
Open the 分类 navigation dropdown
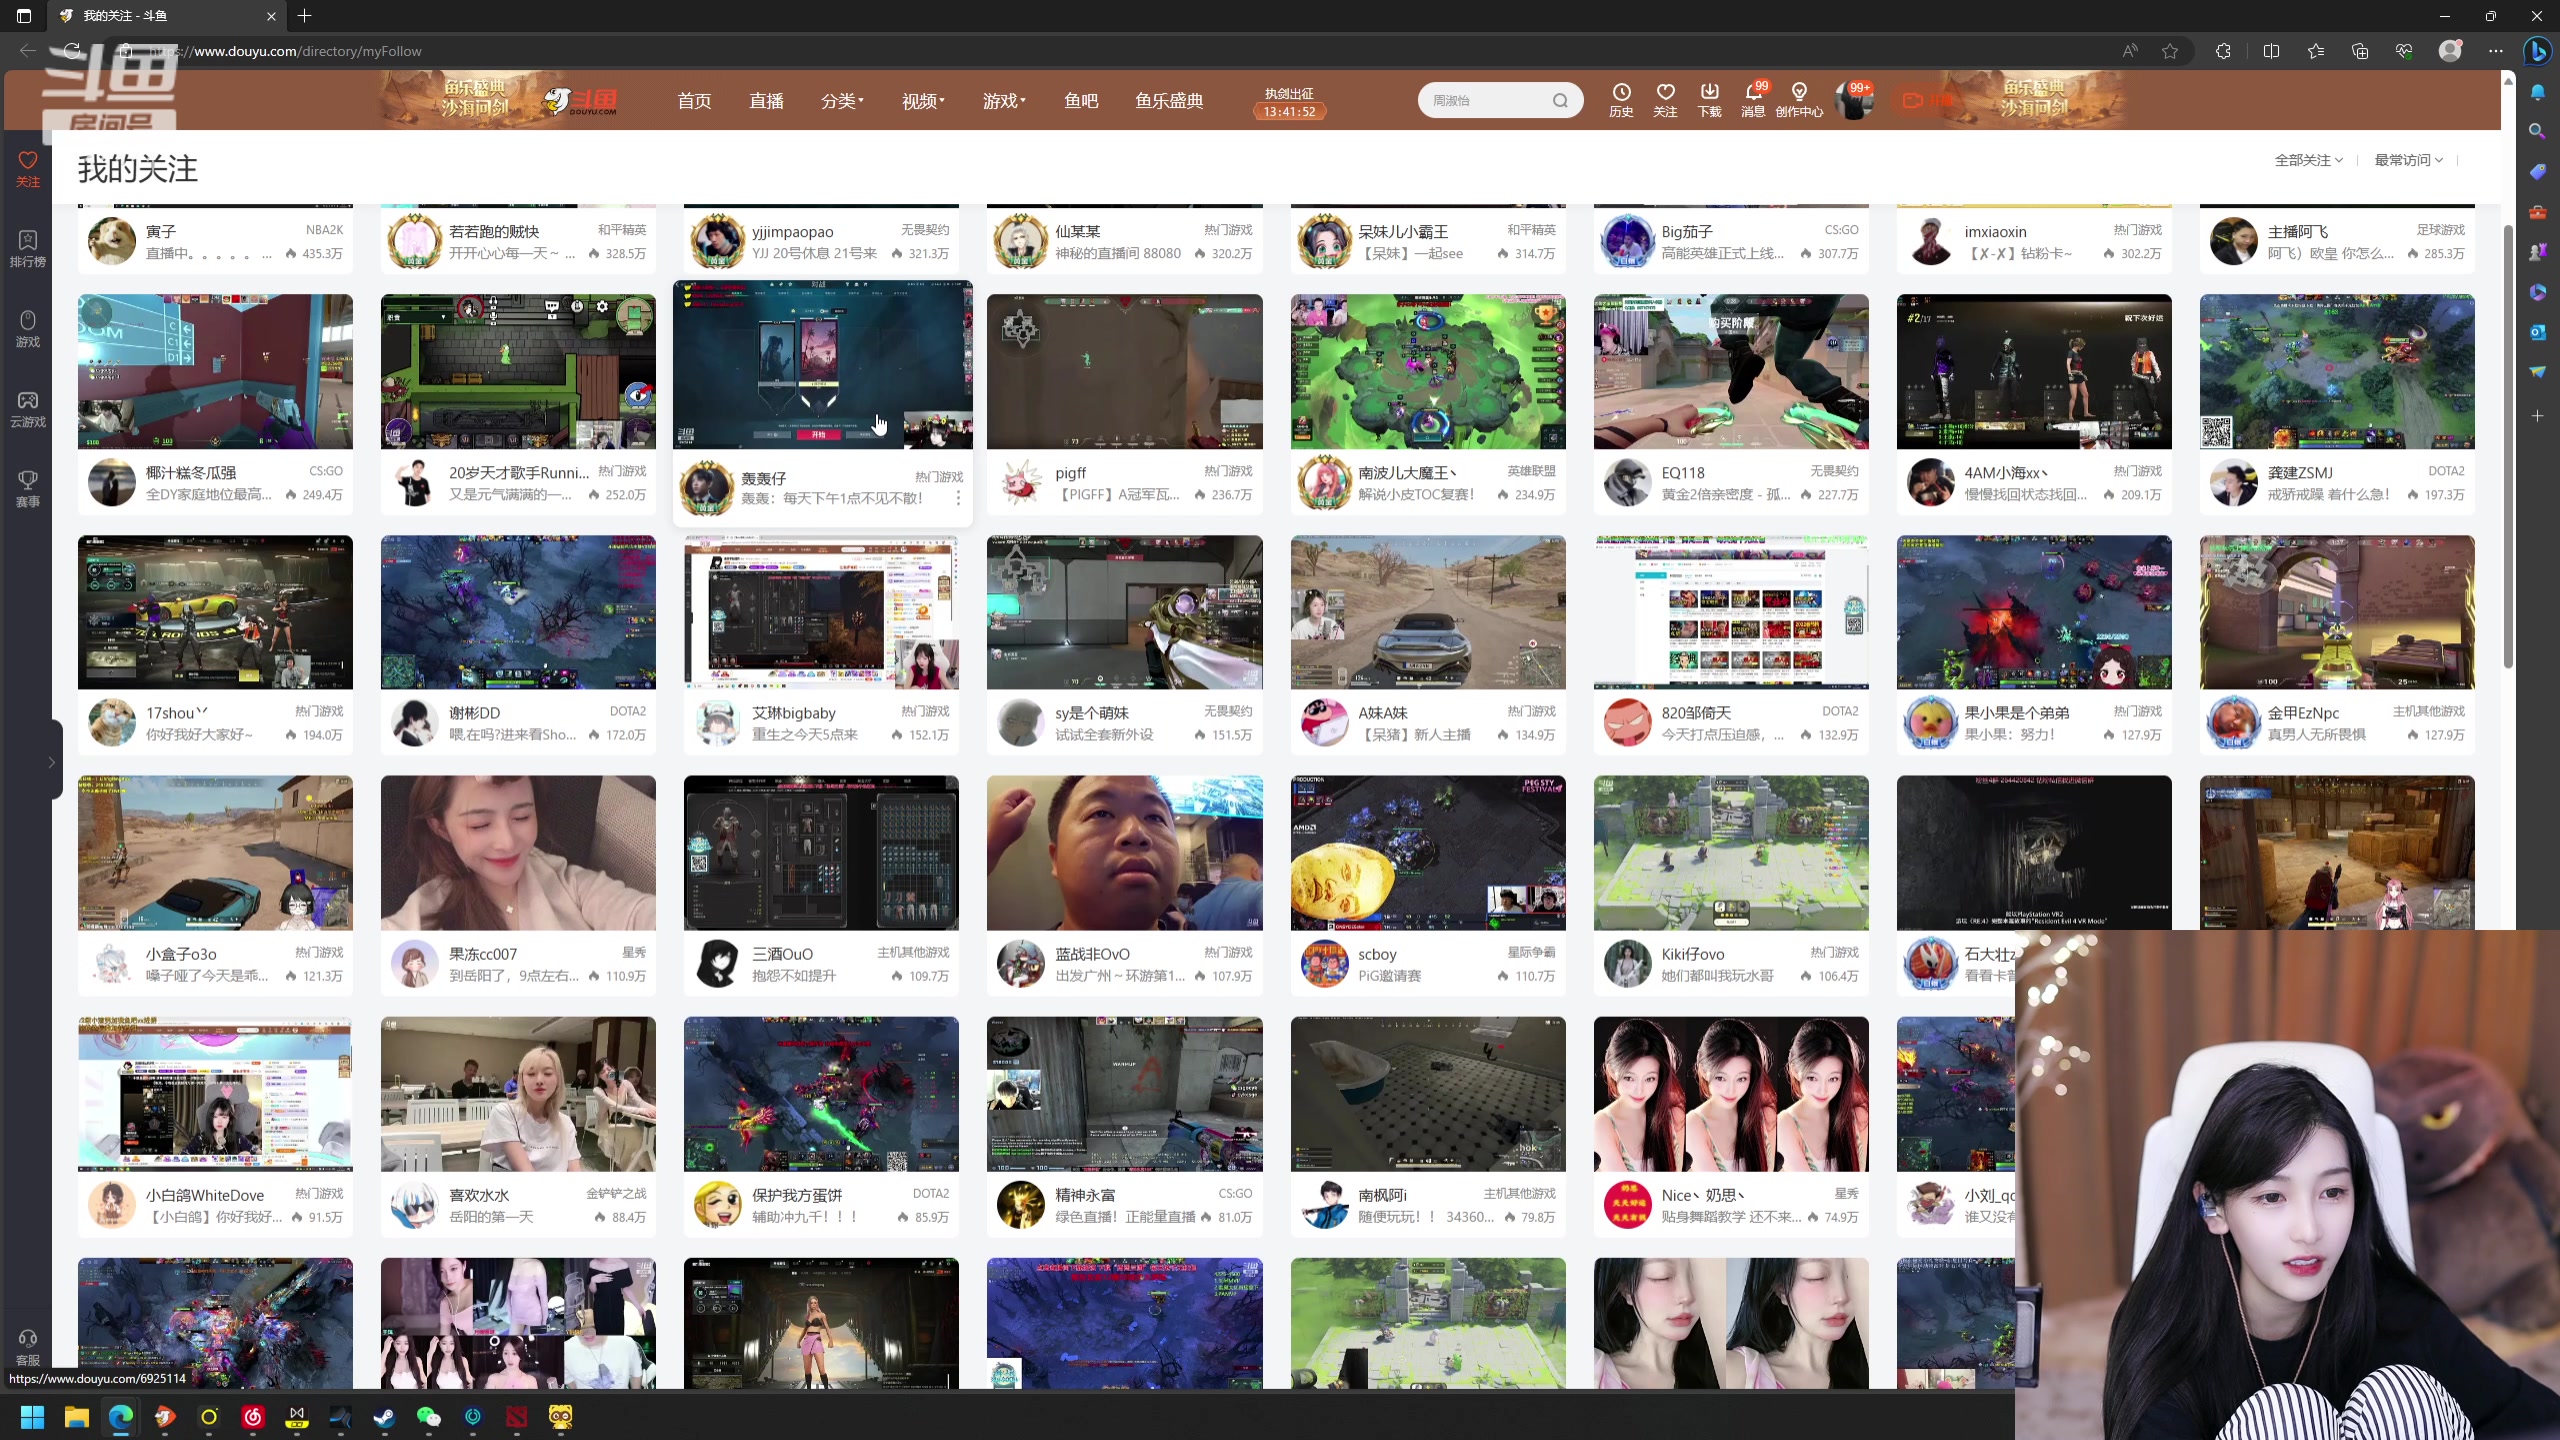(841, 101)
